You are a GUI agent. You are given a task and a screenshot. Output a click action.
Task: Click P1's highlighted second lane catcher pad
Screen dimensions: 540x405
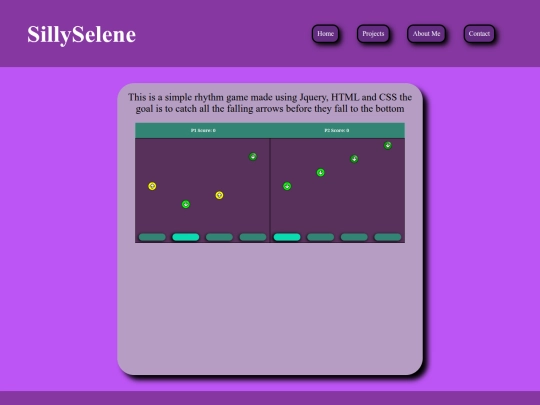click(x=186, y=237)
